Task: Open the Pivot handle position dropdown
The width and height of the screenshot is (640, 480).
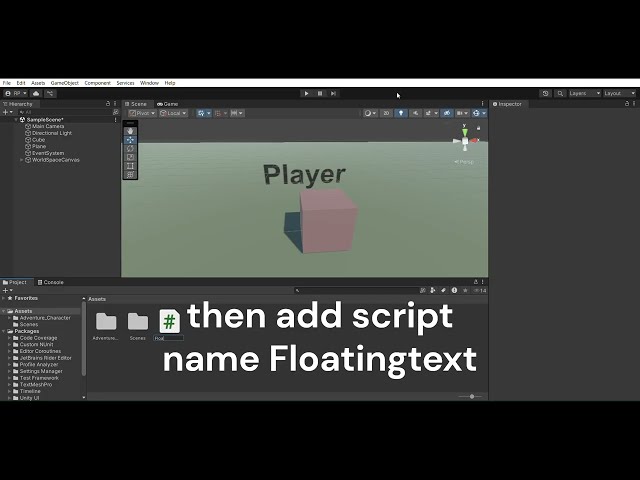Action: [142, 113]
